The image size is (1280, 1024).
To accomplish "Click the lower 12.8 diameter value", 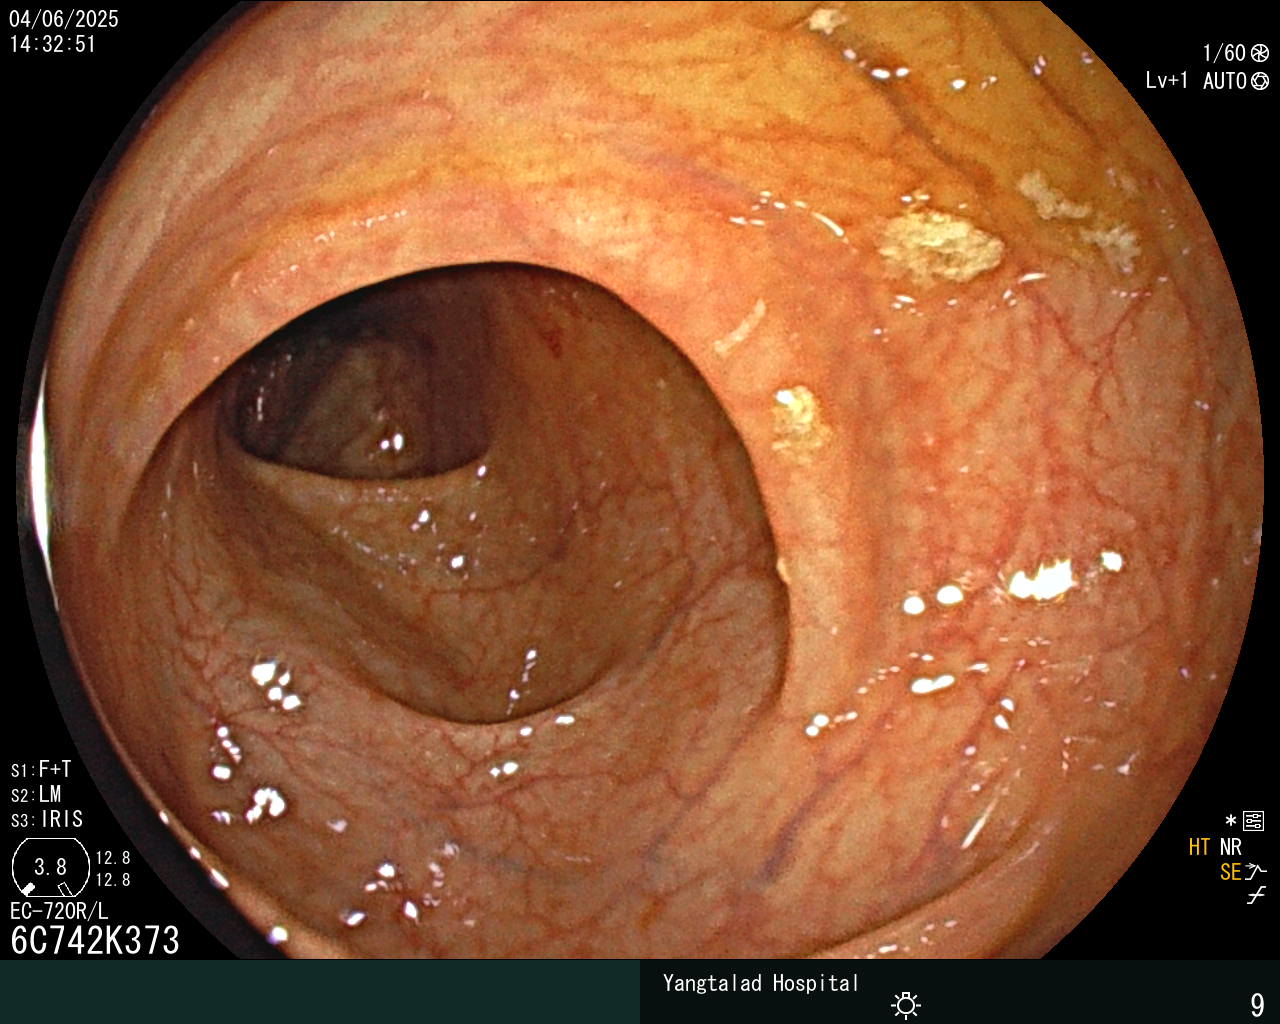I will click(113, 880).
